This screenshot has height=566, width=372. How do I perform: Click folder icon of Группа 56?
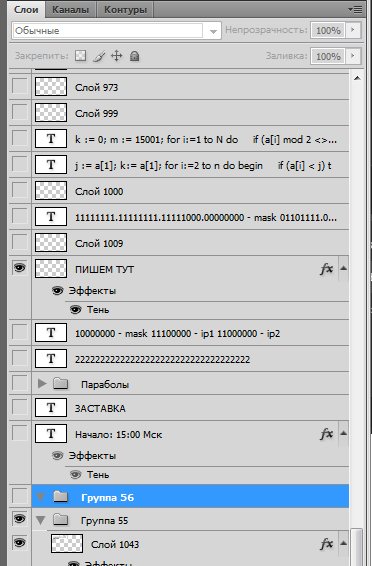tap(61, 497)
